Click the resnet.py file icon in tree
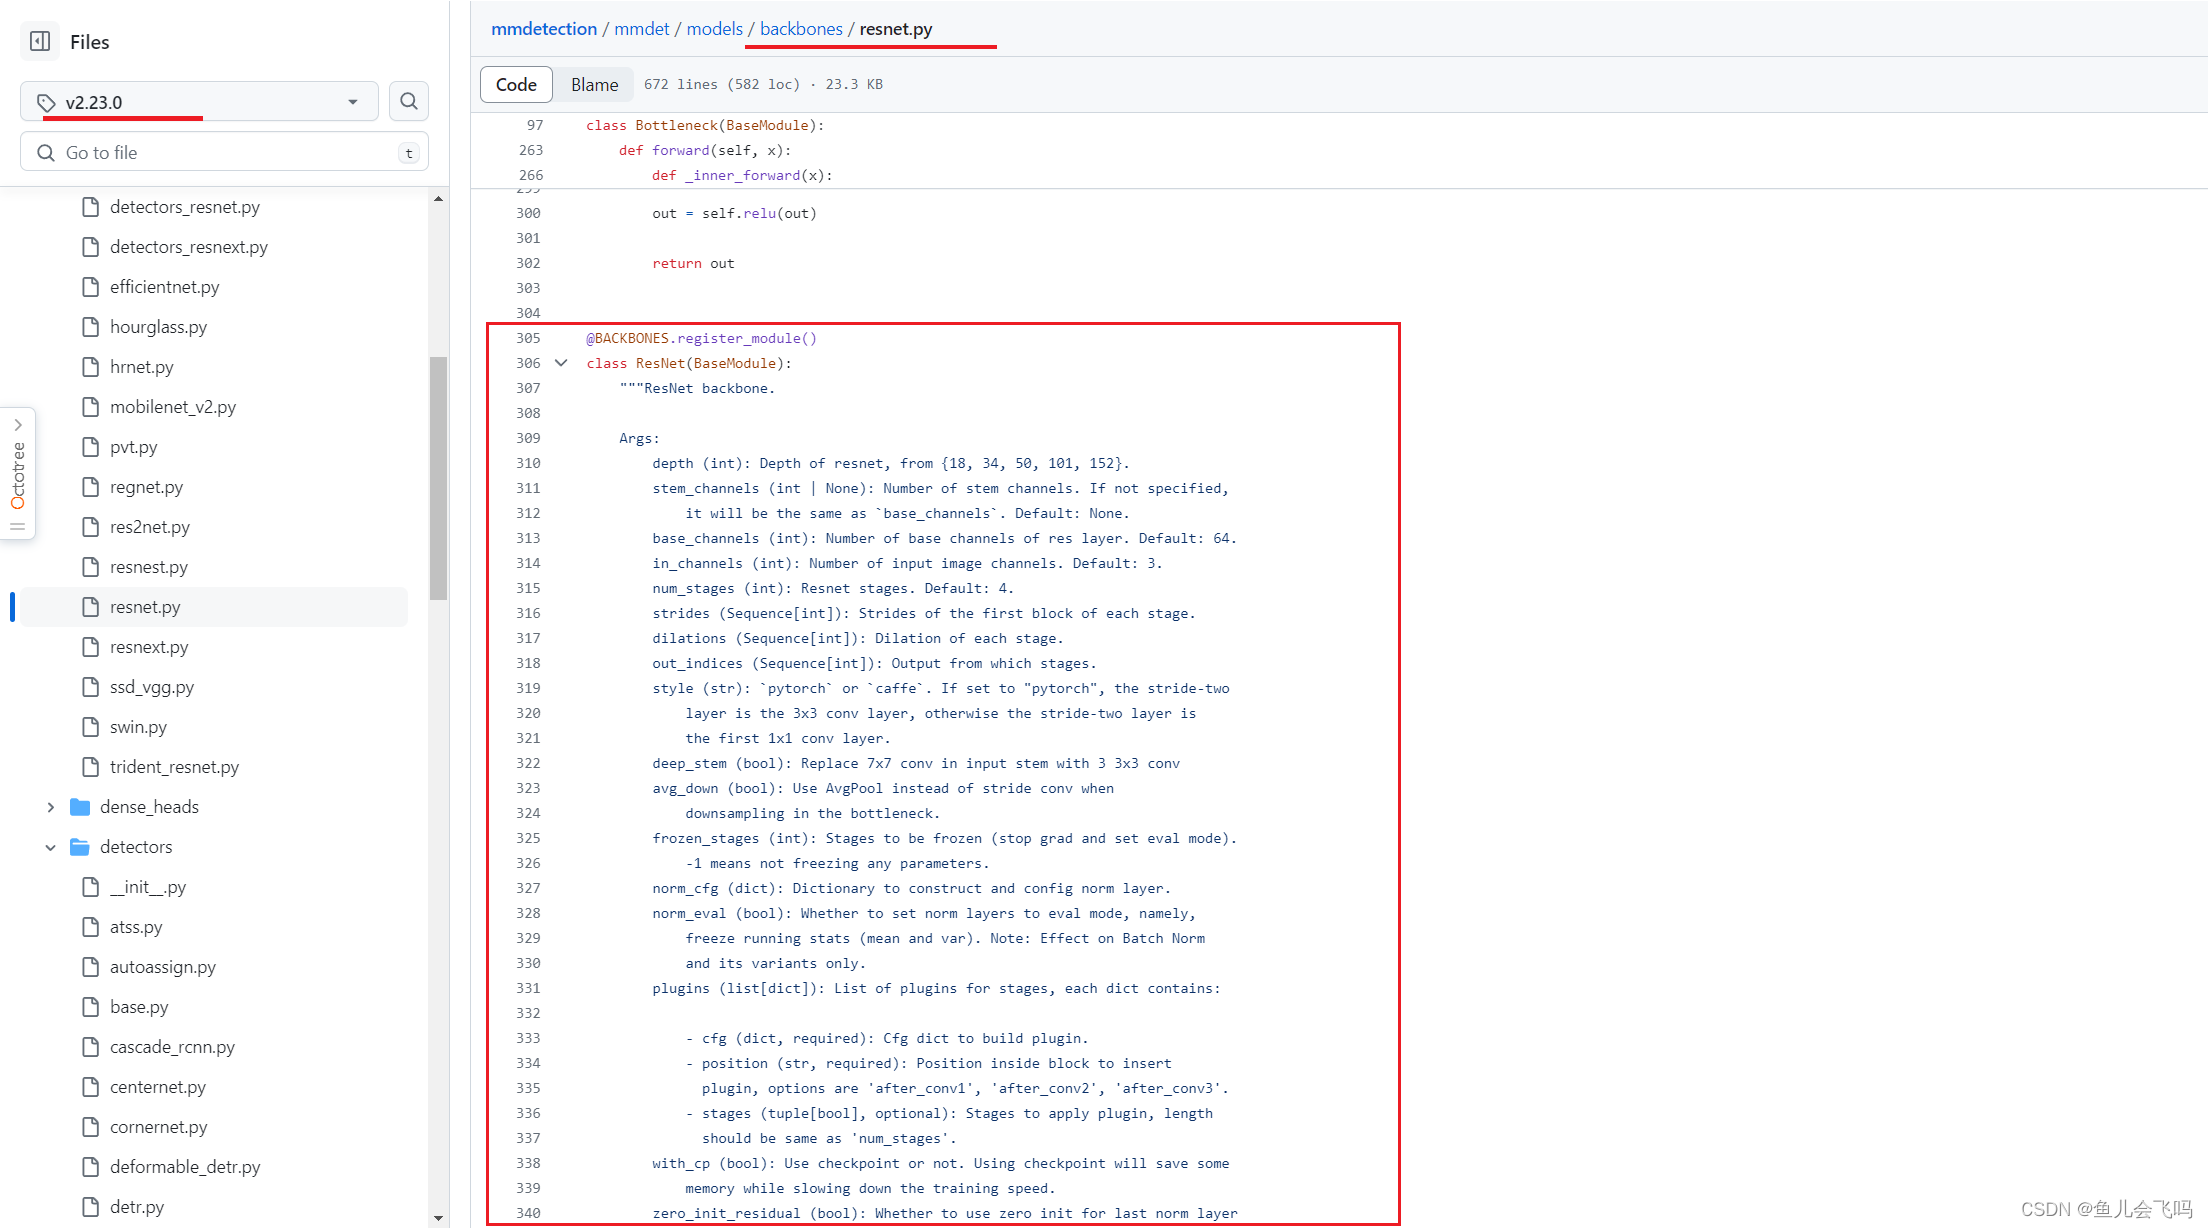The width and height of the screenshot is (2208, 1228). pos(90,607)
